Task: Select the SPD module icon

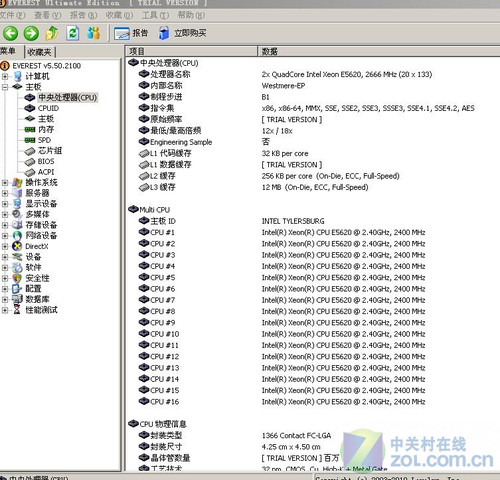Action: [30, 140]
